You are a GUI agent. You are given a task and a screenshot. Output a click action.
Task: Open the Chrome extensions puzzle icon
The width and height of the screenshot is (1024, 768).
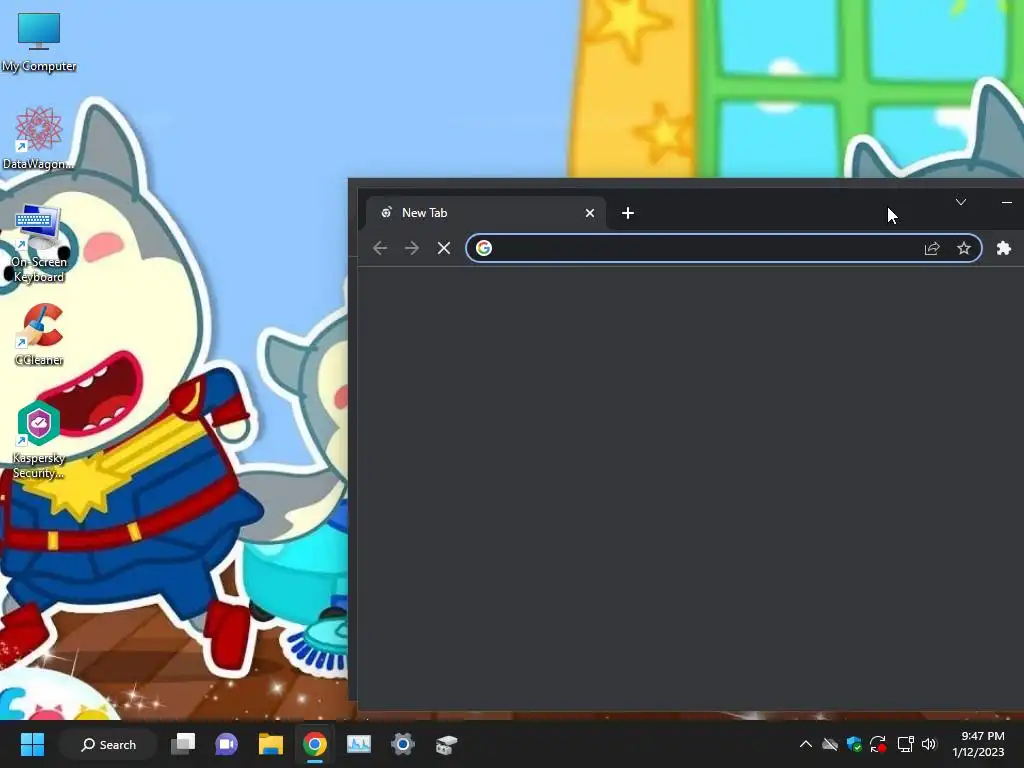pyautogui.click(x=1004, y=248)
